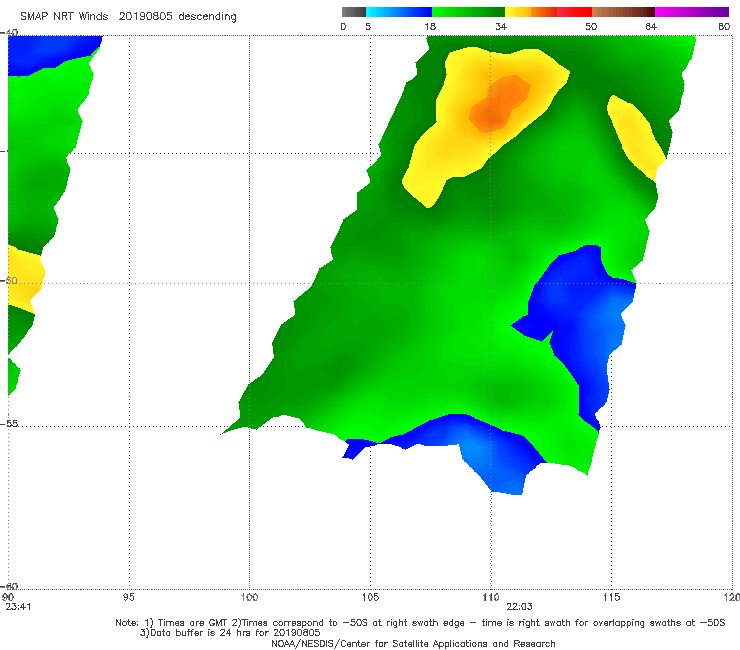This screenshot has width=740, height=650.
Task: Click the longitude label '95'
Action: point(128,597)
